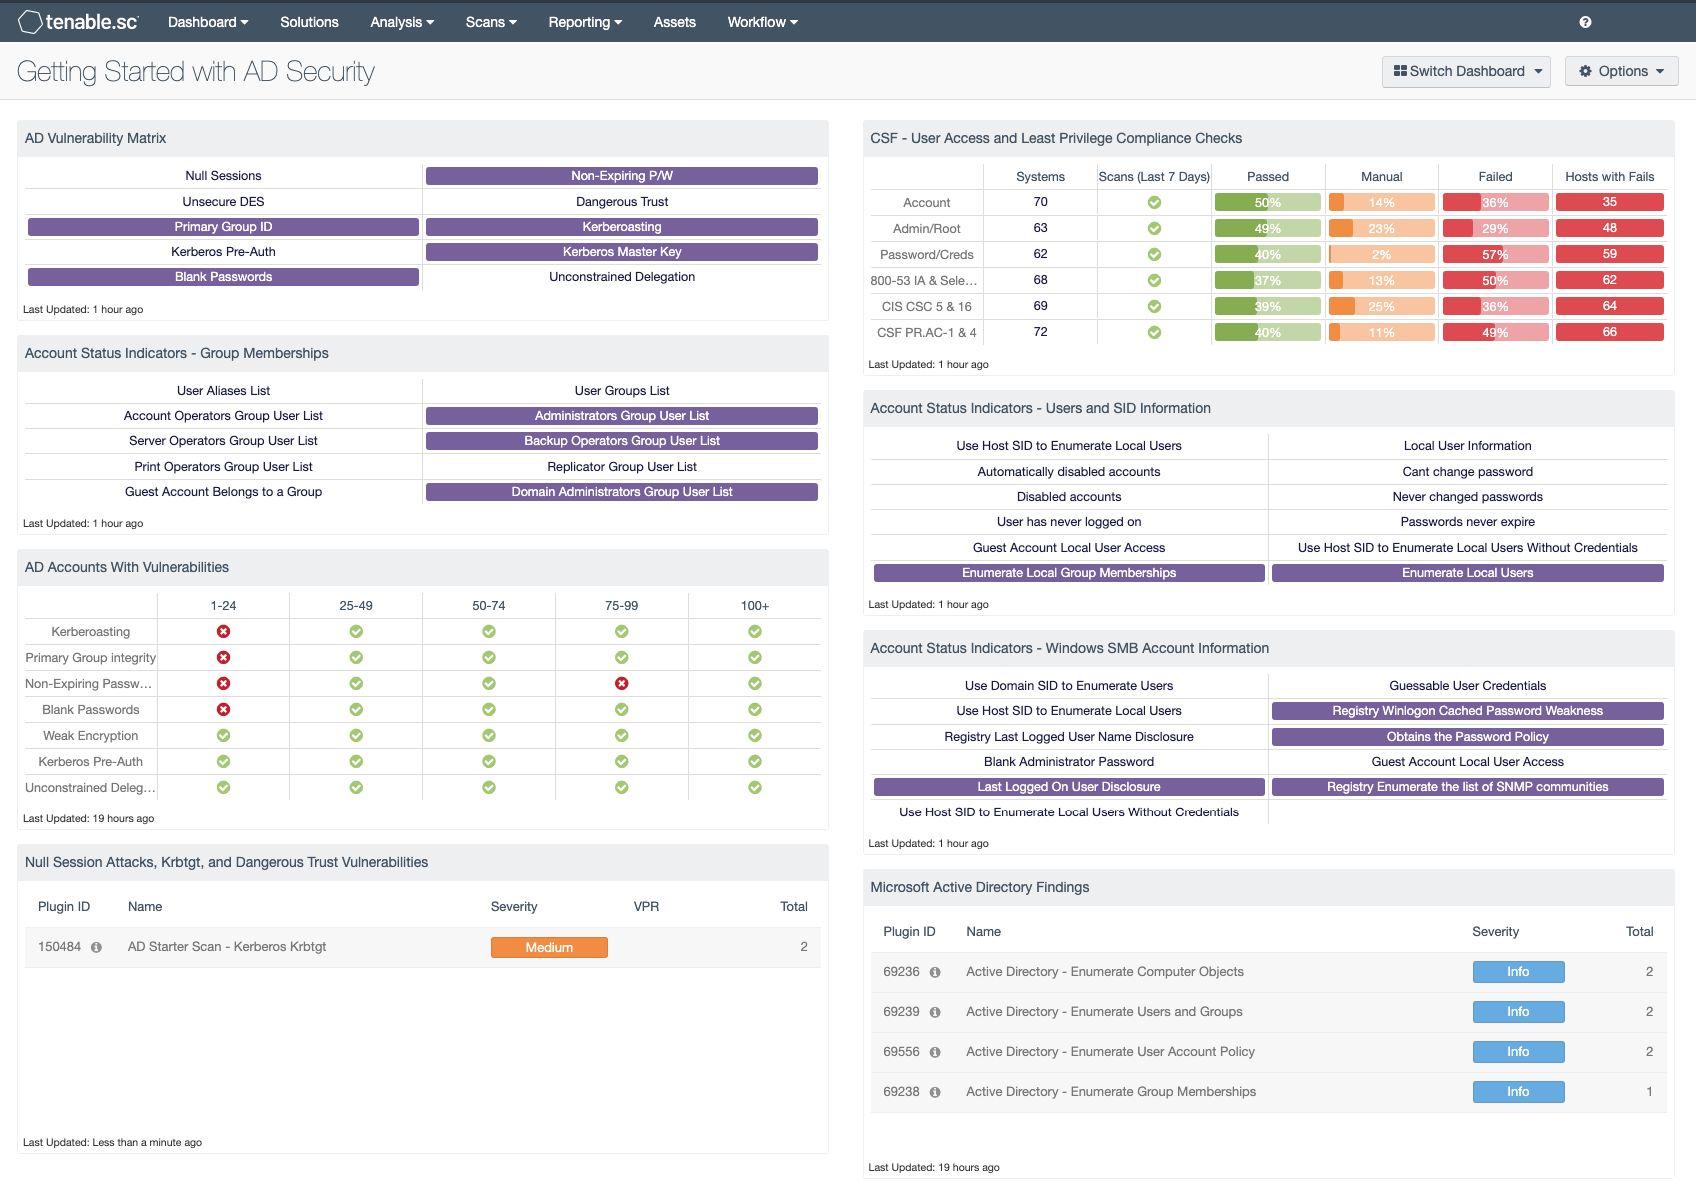Click Passwords never expire indicator
Viewport: 1696px width, 1200px height.
pos(1467,522)
